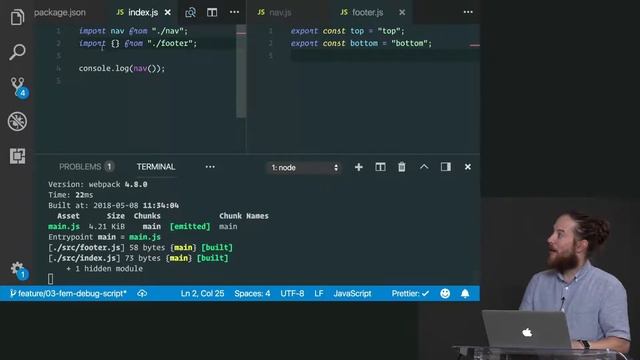The image size is (640, 360).
Task: Change end-of-line sequence LF
Action: point(319,293)
